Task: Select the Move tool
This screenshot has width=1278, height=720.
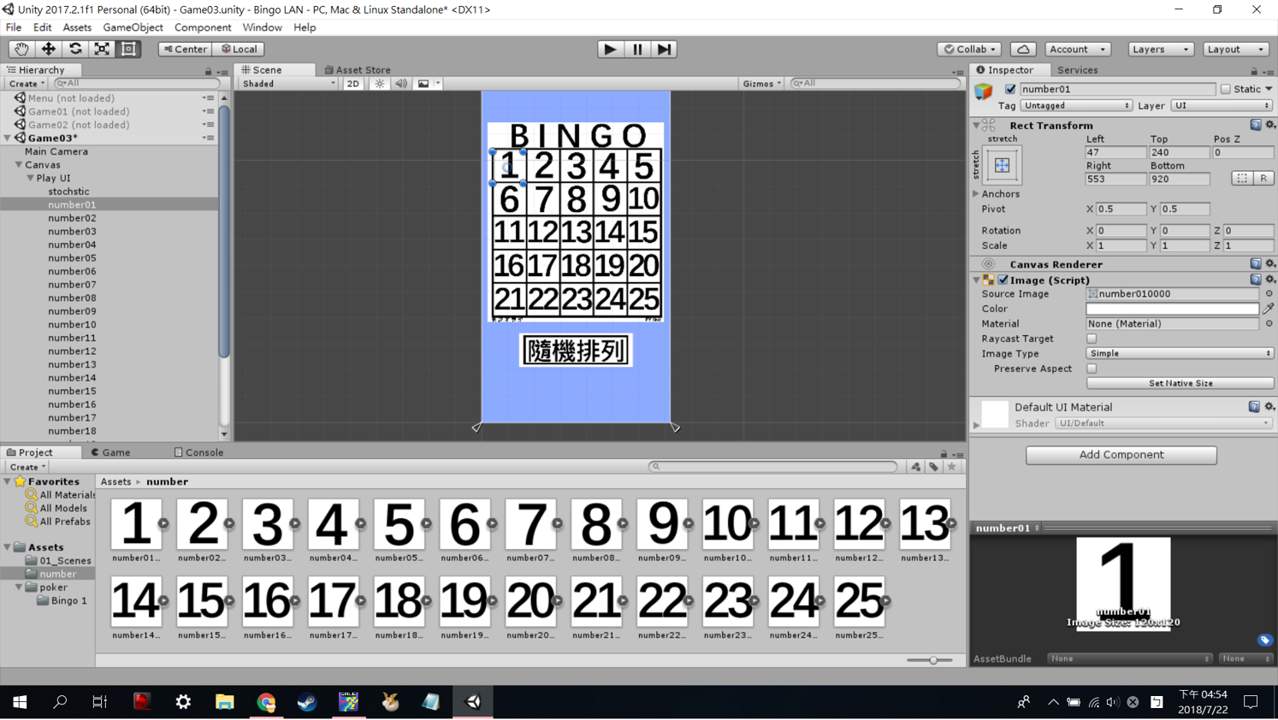Action: tap(48, 48)
